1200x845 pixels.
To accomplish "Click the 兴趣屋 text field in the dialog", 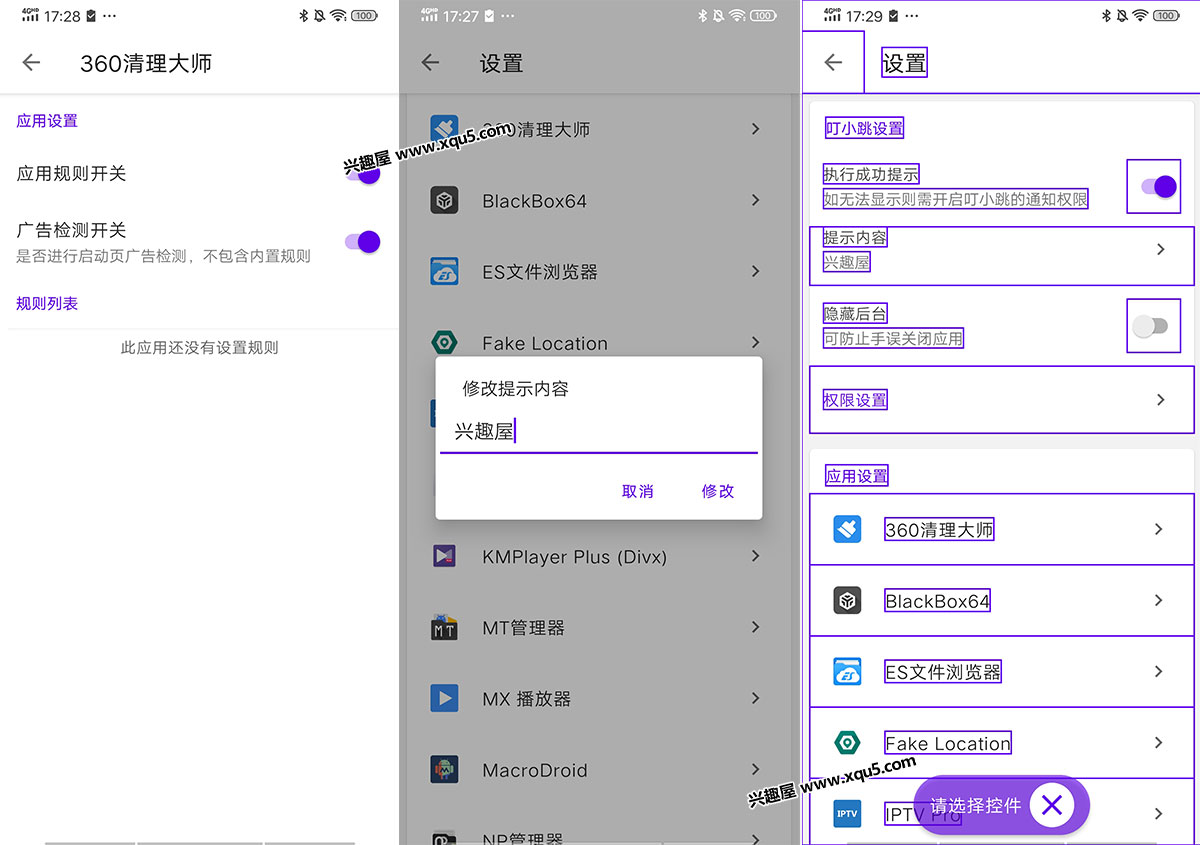I will (x=598, y=432).
